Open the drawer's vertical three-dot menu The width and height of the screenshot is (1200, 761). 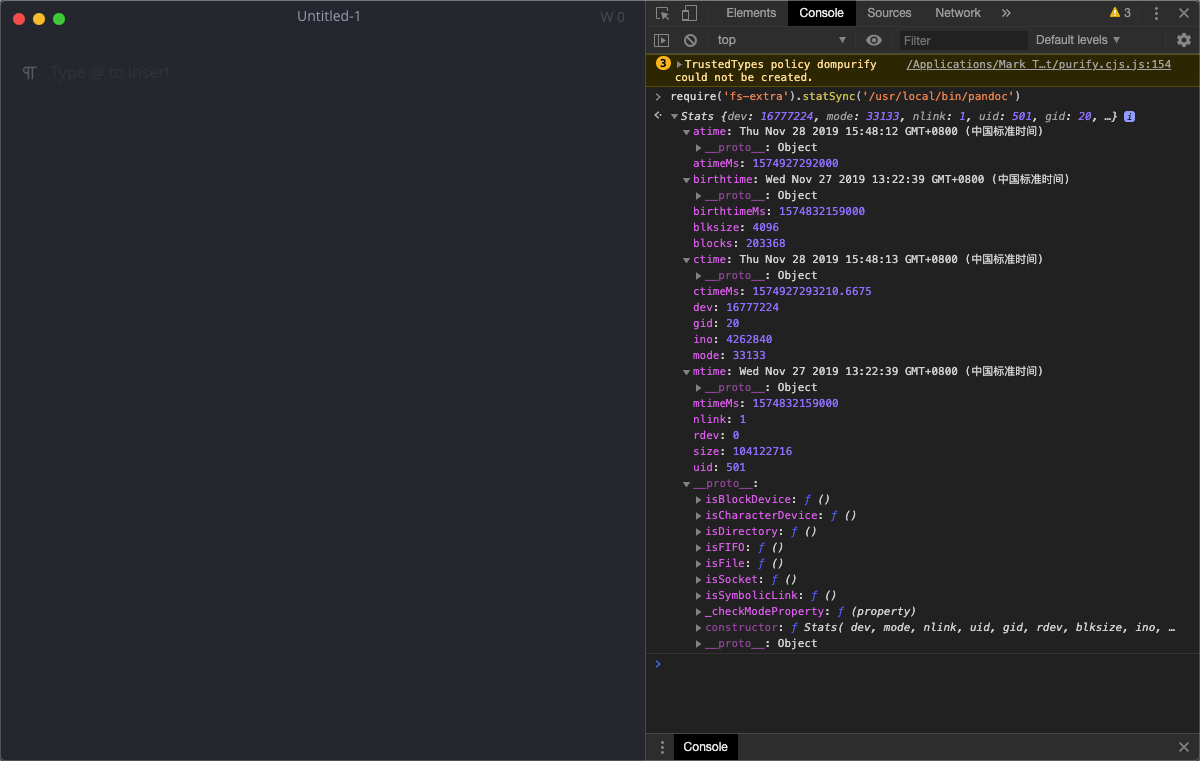(x=662, y=747)
